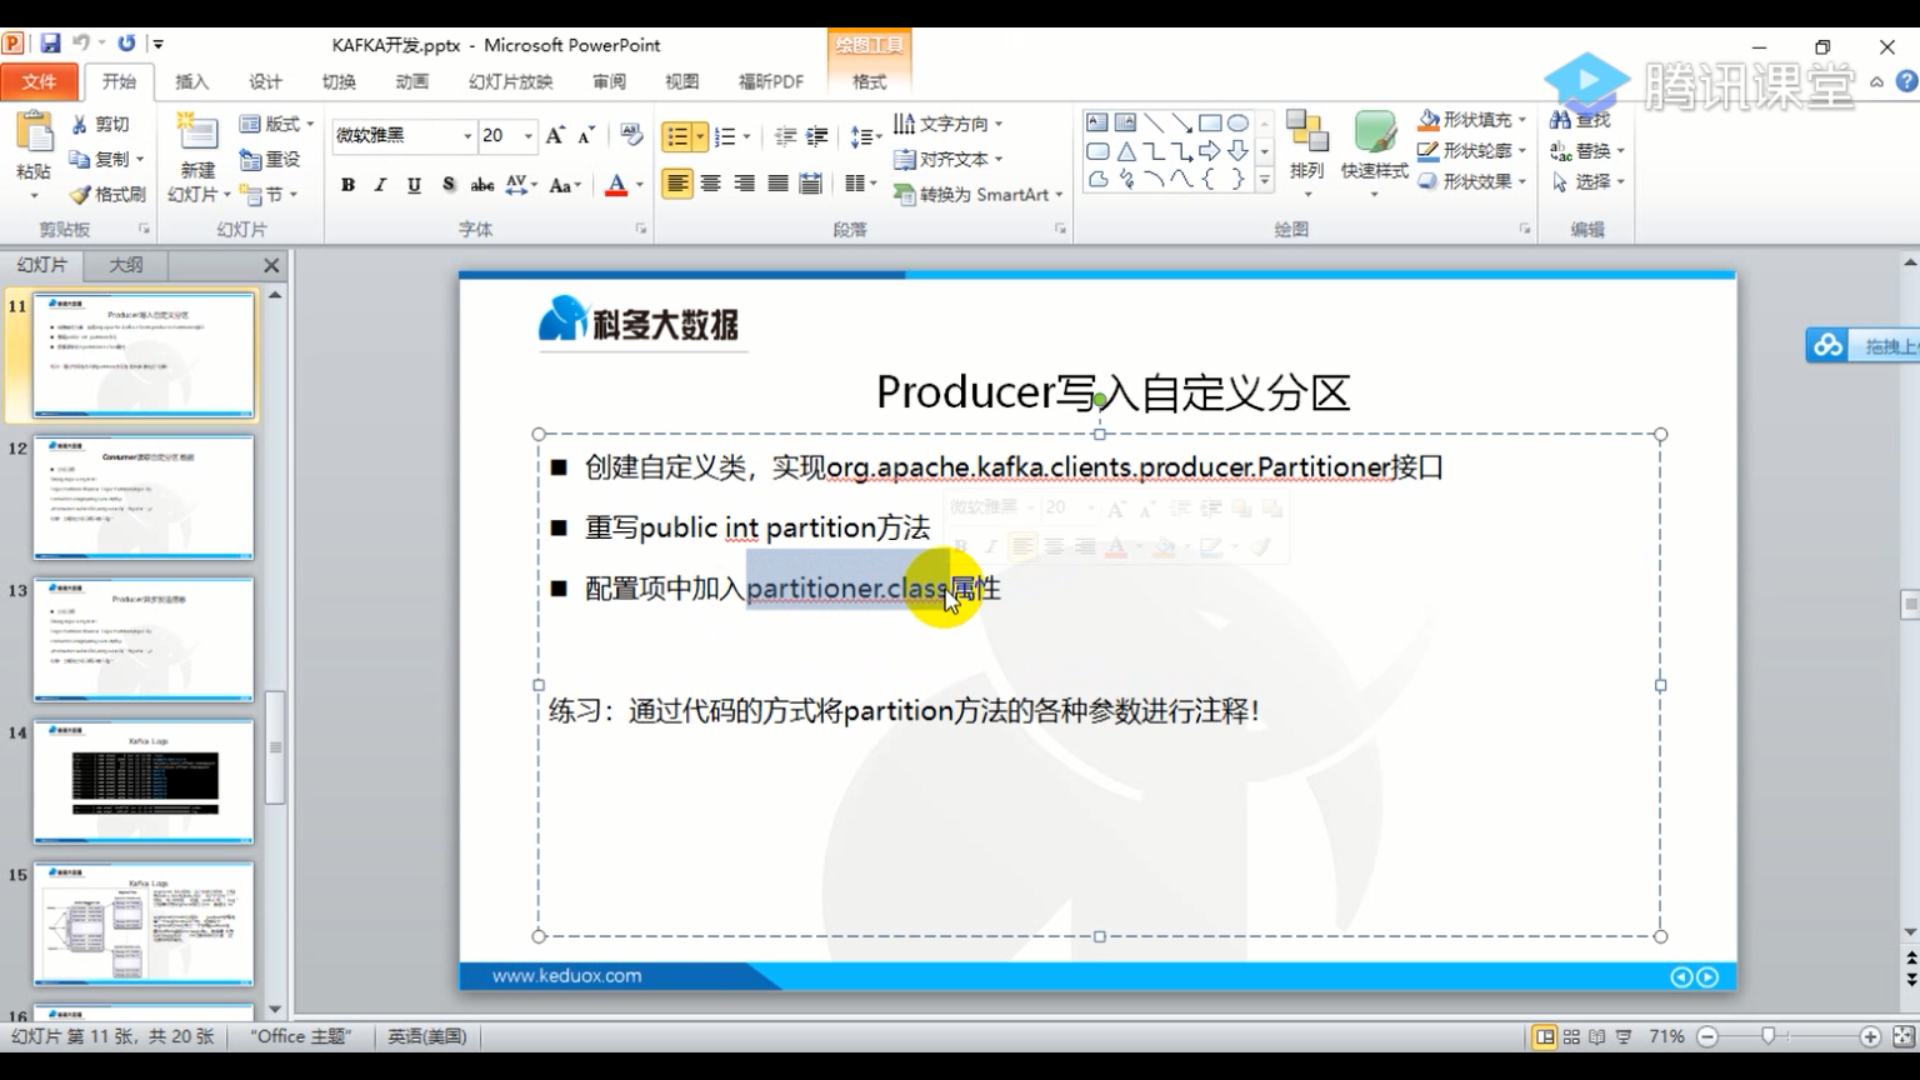This screenshot has width=1920, height=1080.
Task: Click the Save icon in quick access toolbar
Action: click(x=50, y=43)
